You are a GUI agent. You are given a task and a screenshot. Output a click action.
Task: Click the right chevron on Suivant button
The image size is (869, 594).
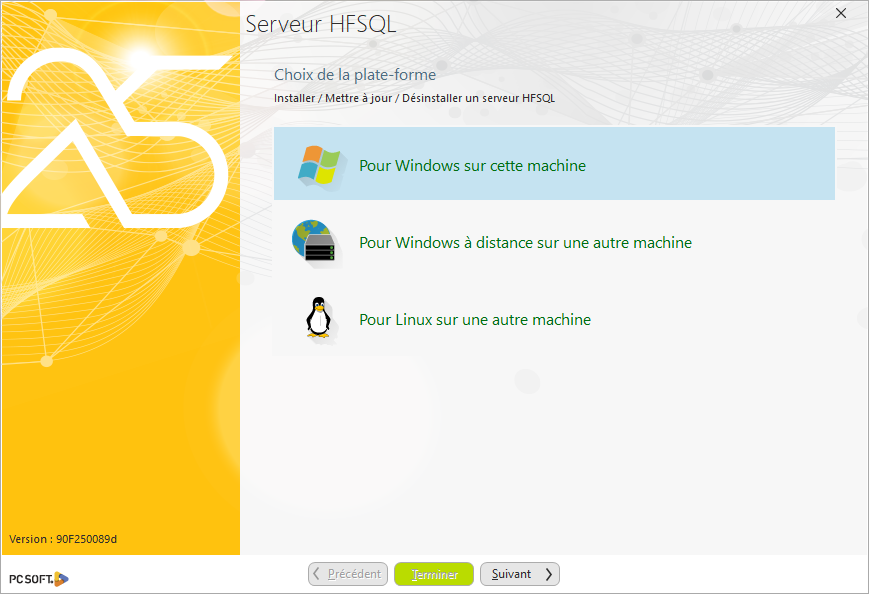[548, 573]
